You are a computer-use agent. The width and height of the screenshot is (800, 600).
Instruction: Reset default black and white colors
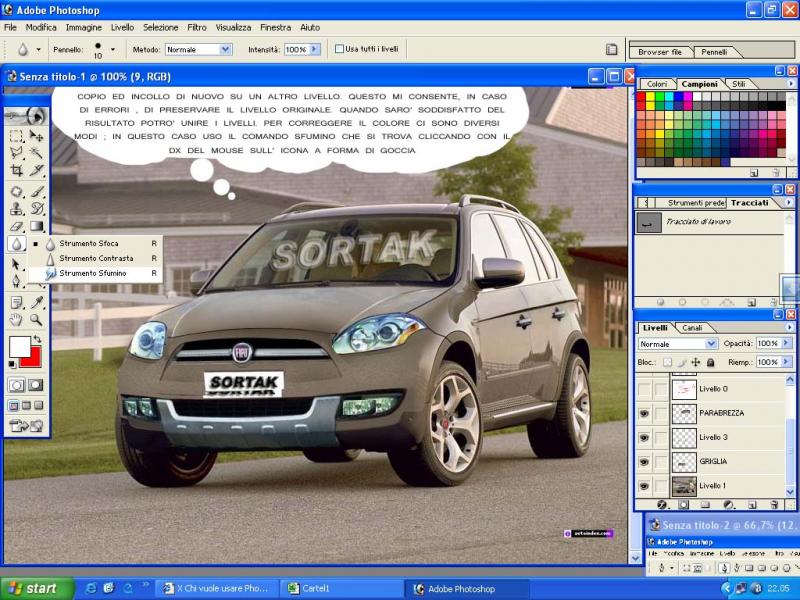12,364
